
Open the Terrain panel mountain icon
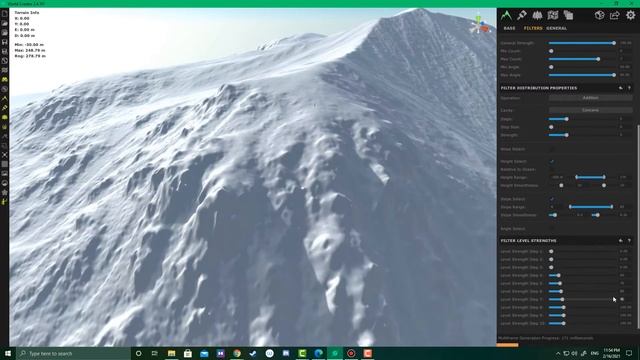[506, 16]
